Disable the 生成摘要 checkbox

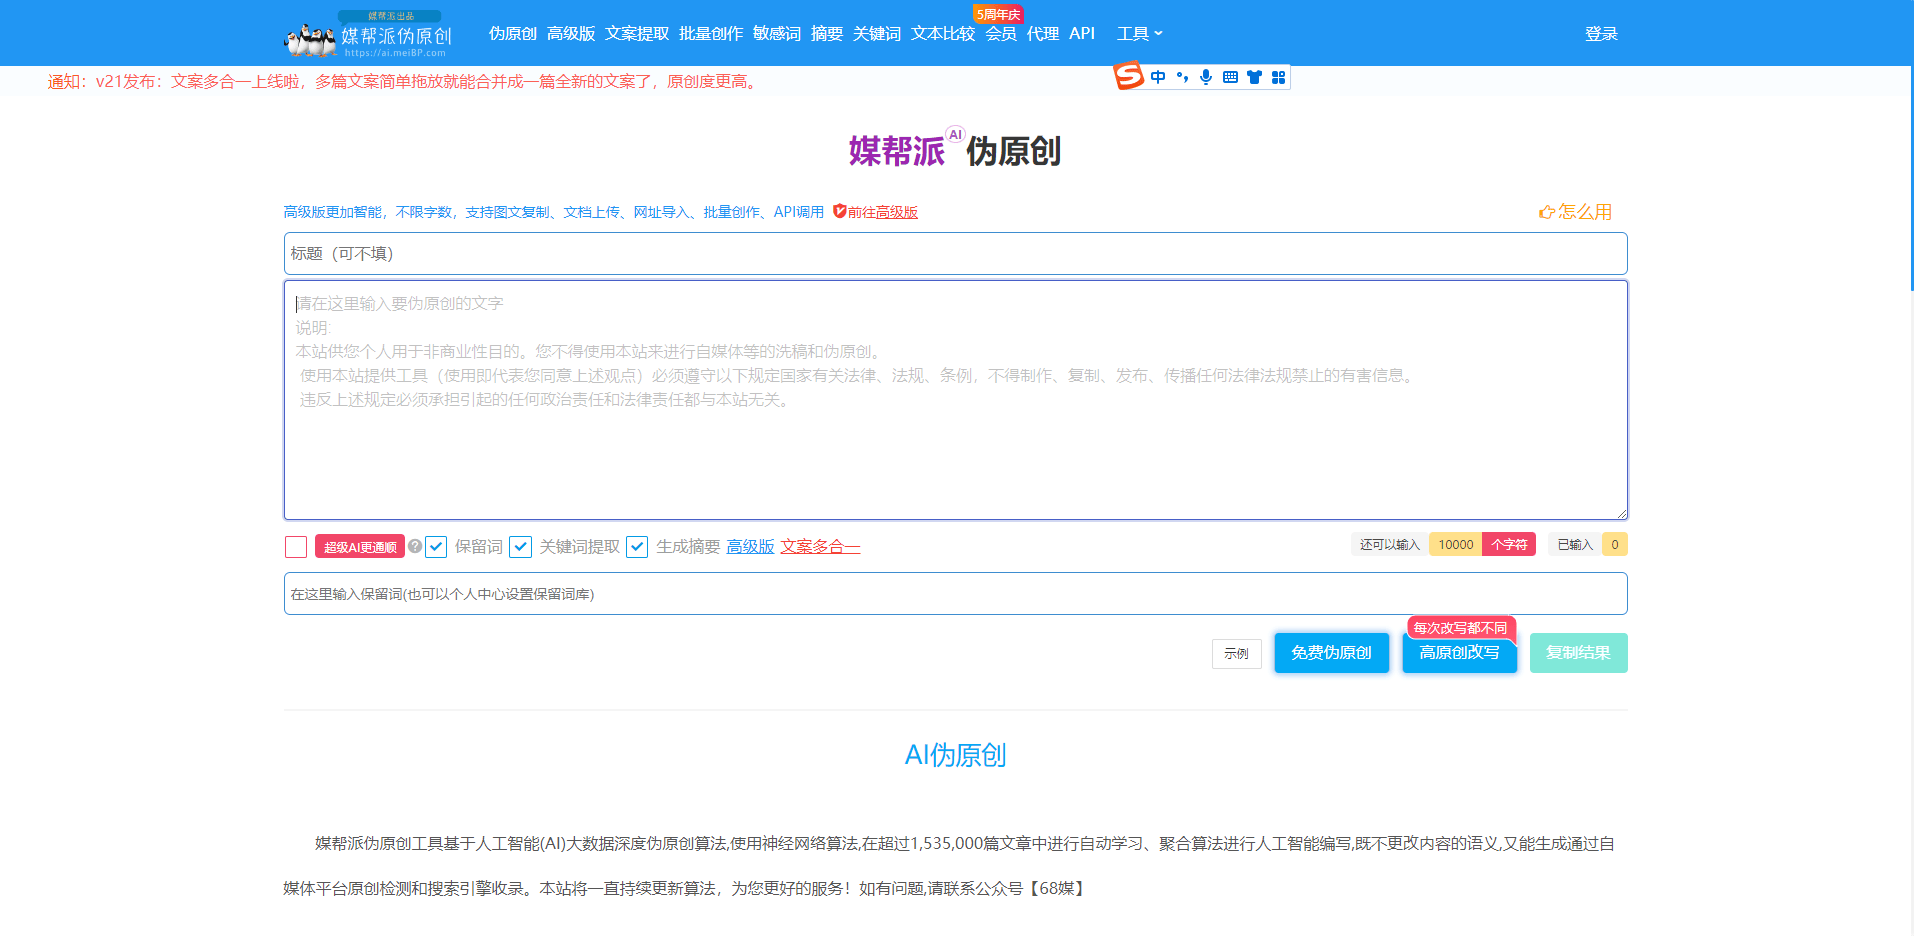click(x=637, y=546)
